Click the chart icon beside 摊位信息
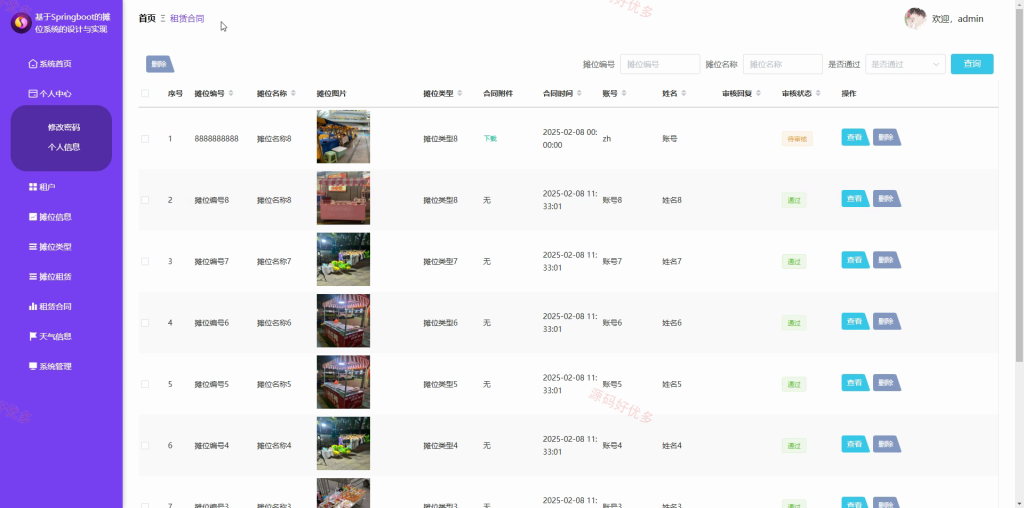Screen dimensions: 1024x508 coord(33,217)
